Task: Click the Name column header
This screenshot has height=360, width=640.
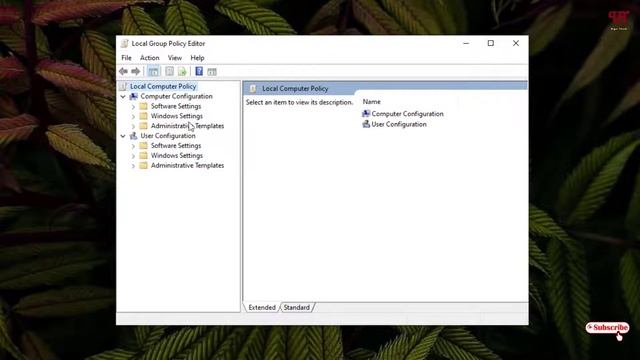Action: tap(371, 102)
